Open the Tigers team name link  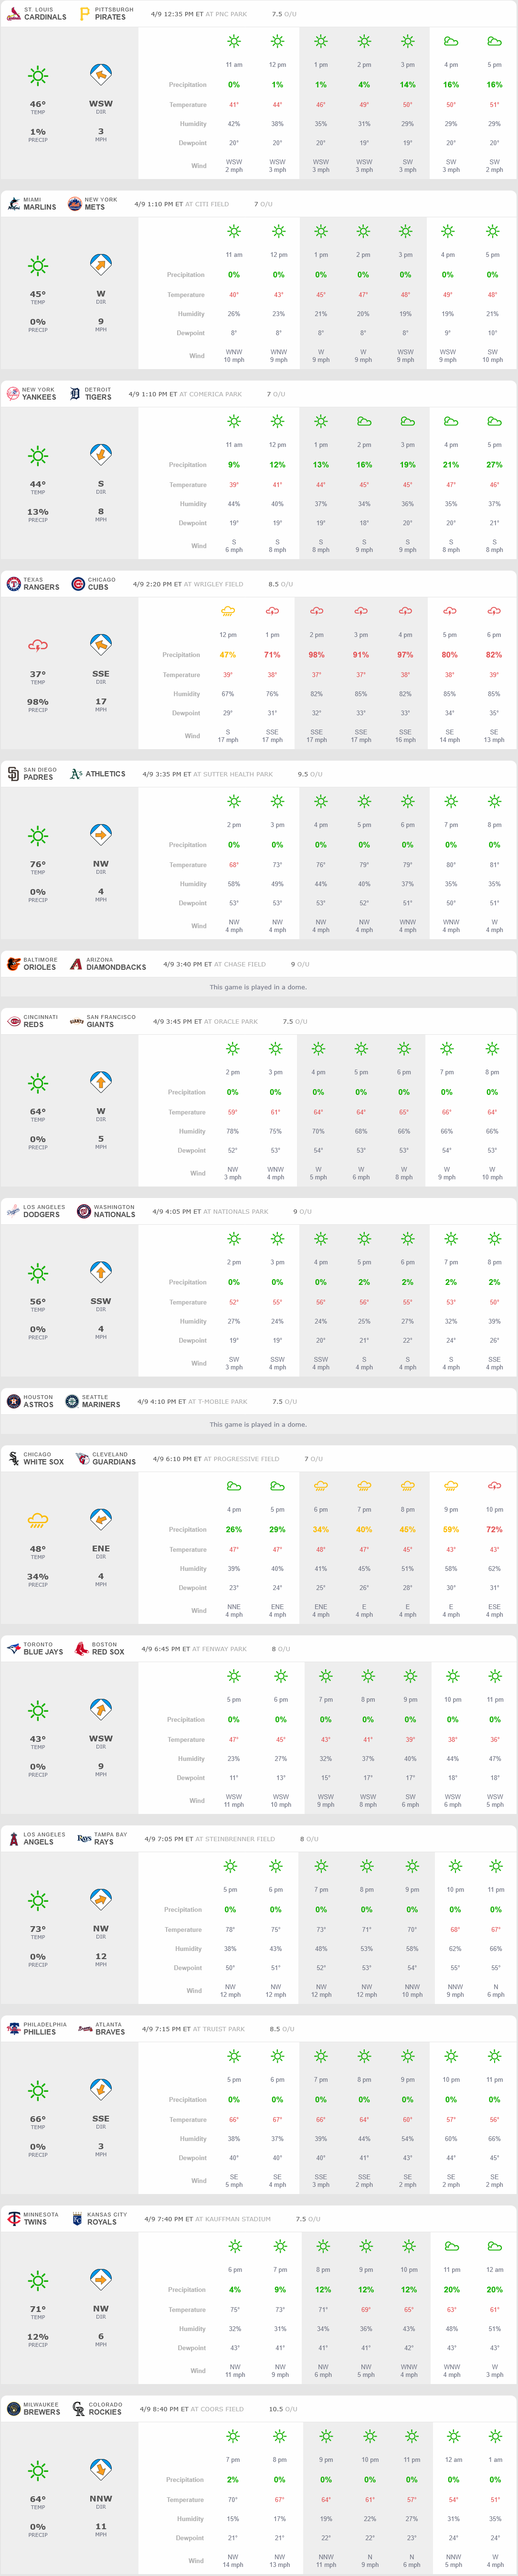pyautogui.click(x=98, y=397)
